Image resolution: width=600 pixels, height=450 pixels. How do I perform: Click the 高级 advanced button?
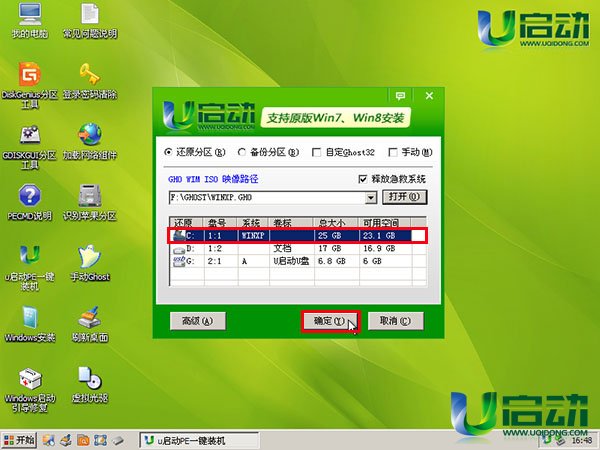point(197,321)
